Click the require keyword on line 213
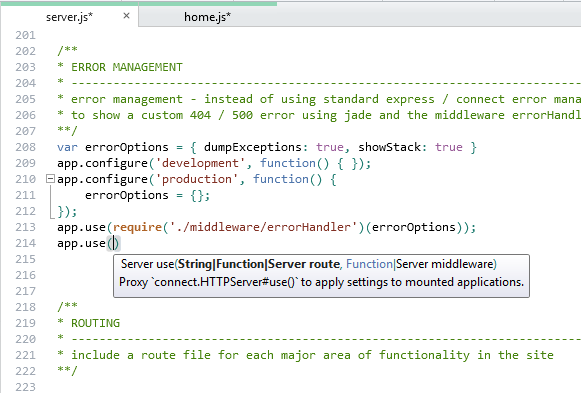581x393 pixels. click(x=137, y=227)
